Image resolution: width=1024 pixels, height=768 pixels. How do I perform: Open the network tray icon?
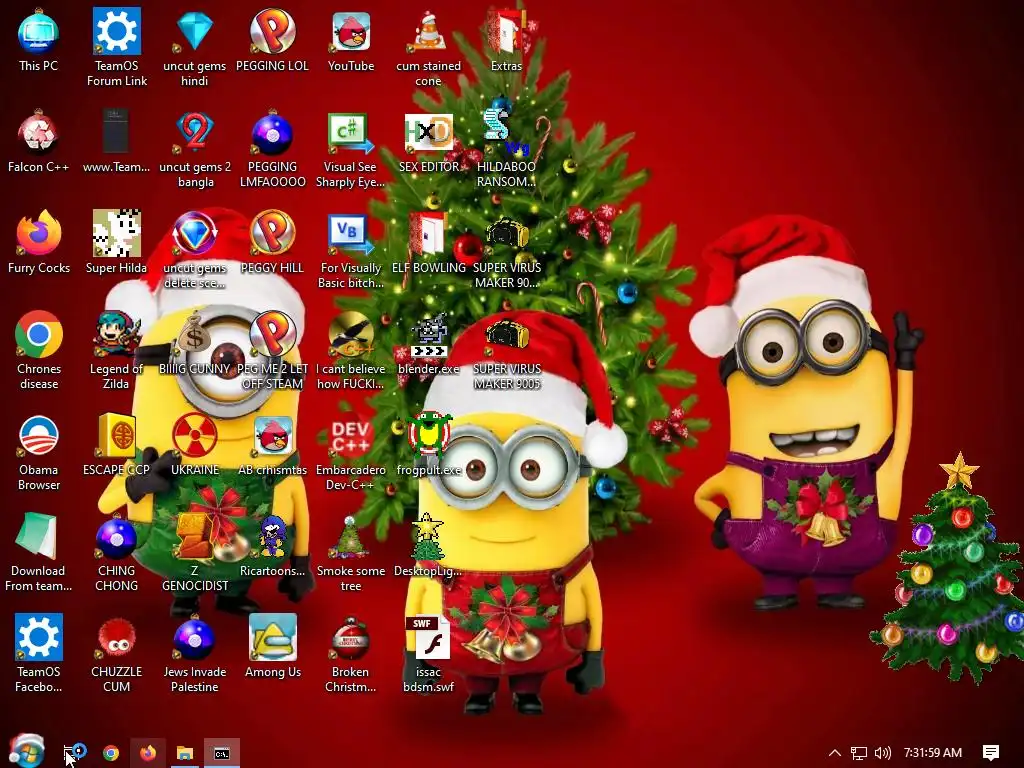859,753
